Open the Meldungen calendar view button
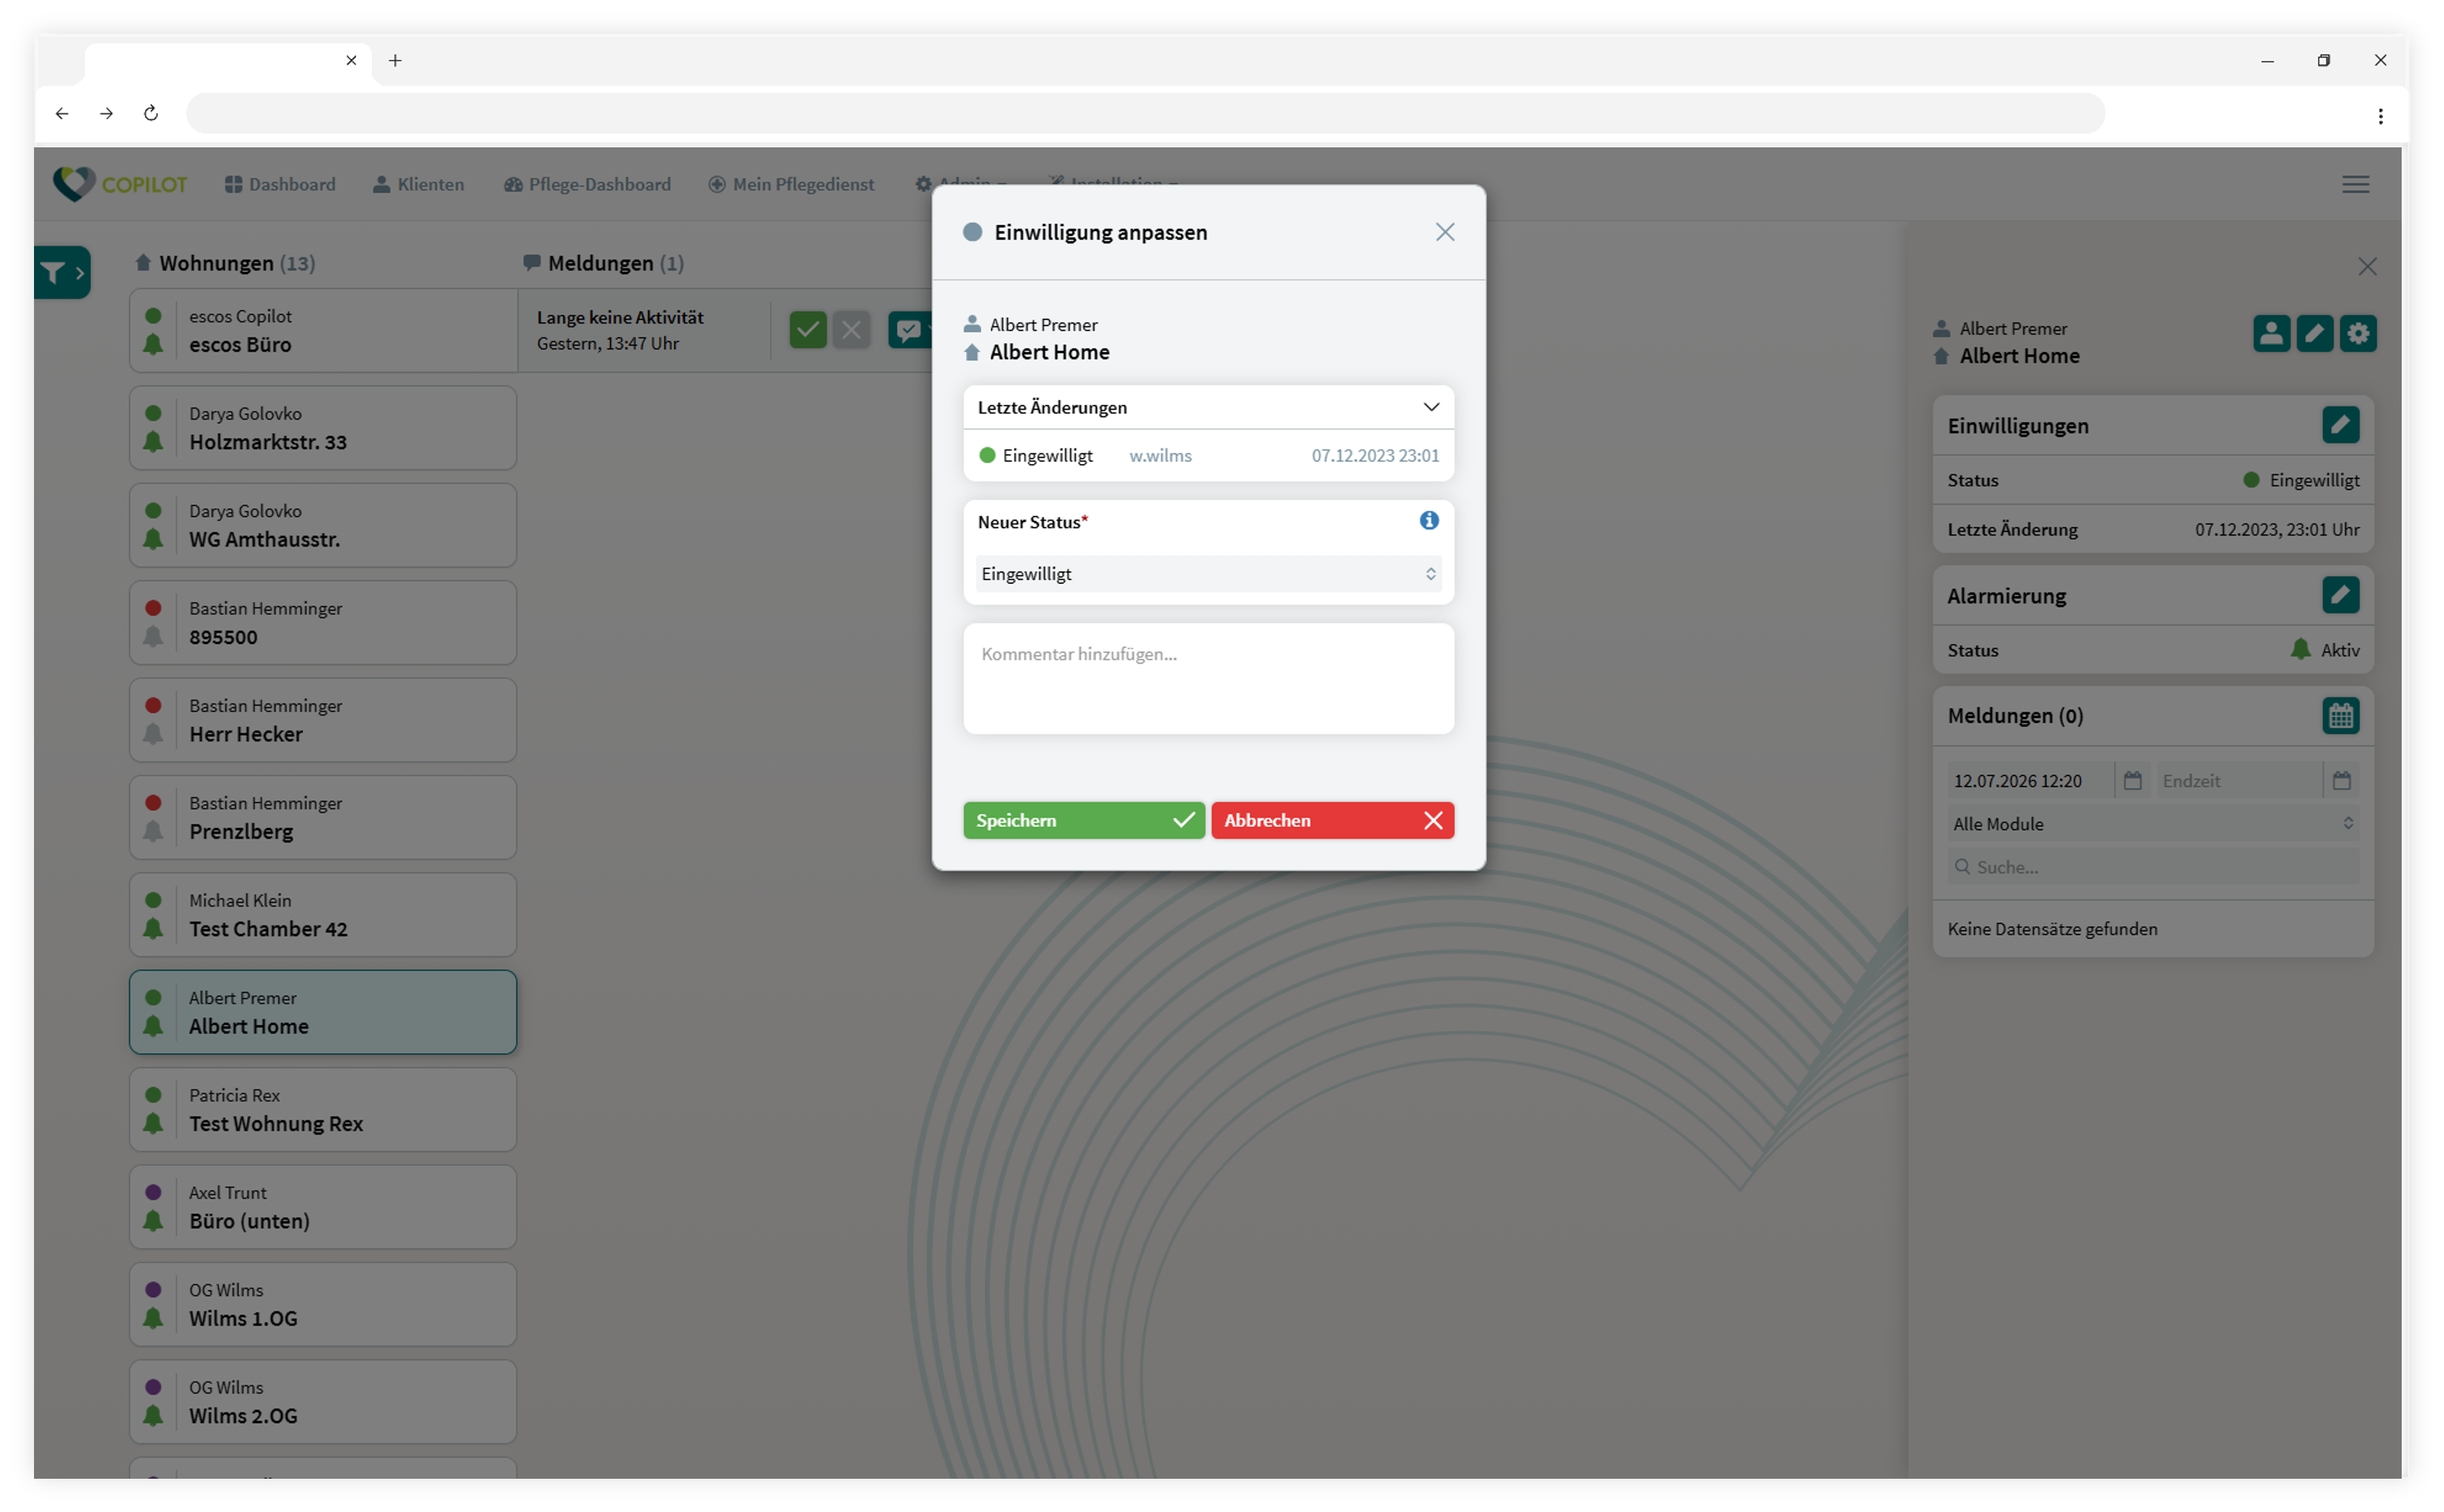 click(x=2340, y=715)
